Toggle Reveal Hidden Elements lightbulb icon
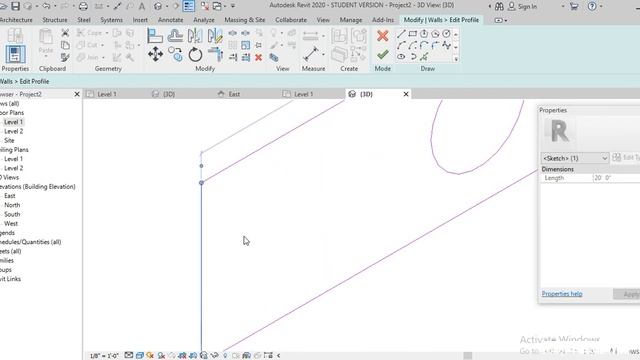Viewport: 640px width, 360px height. click(225, 356)
